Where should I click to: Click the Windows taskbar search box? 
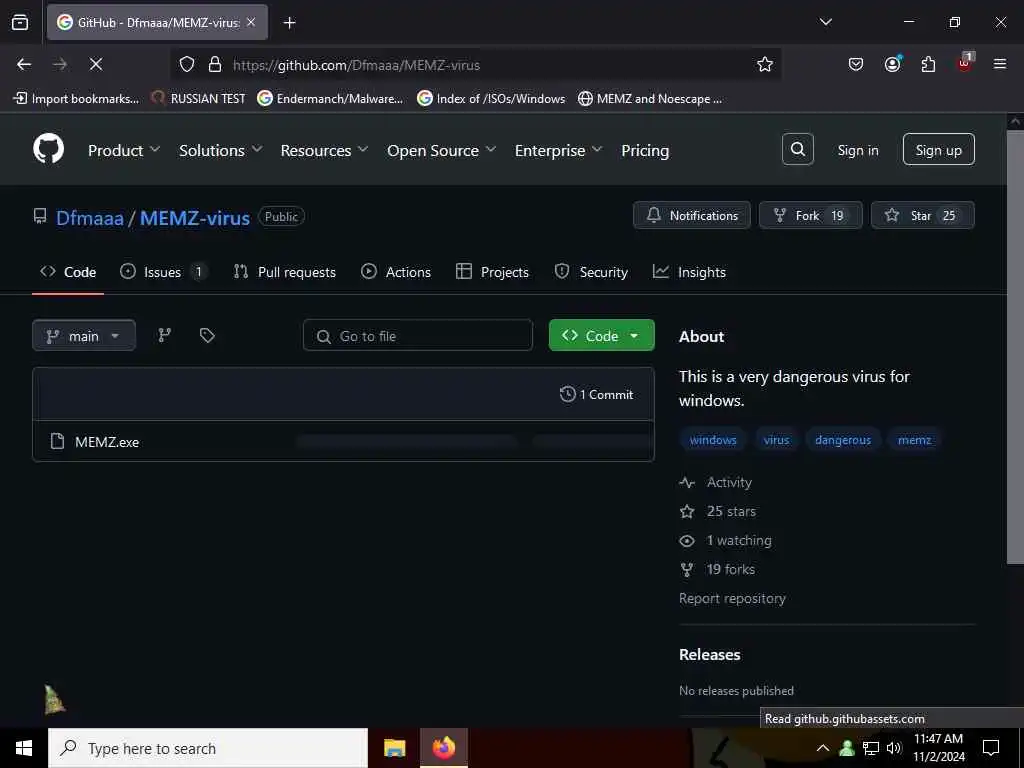click(208, 748)
